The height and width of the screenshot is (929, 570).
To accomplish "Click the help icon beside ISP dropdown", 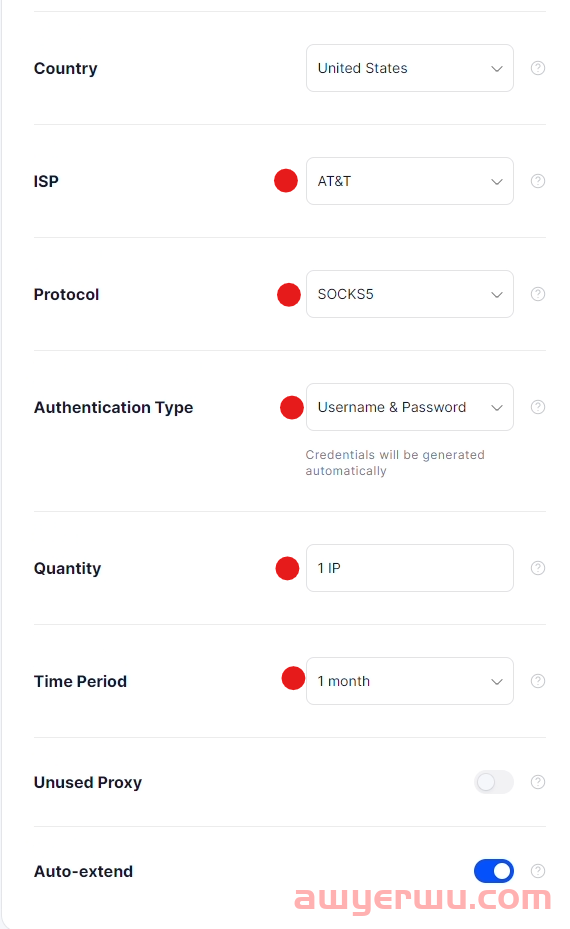I will [537, 181].
